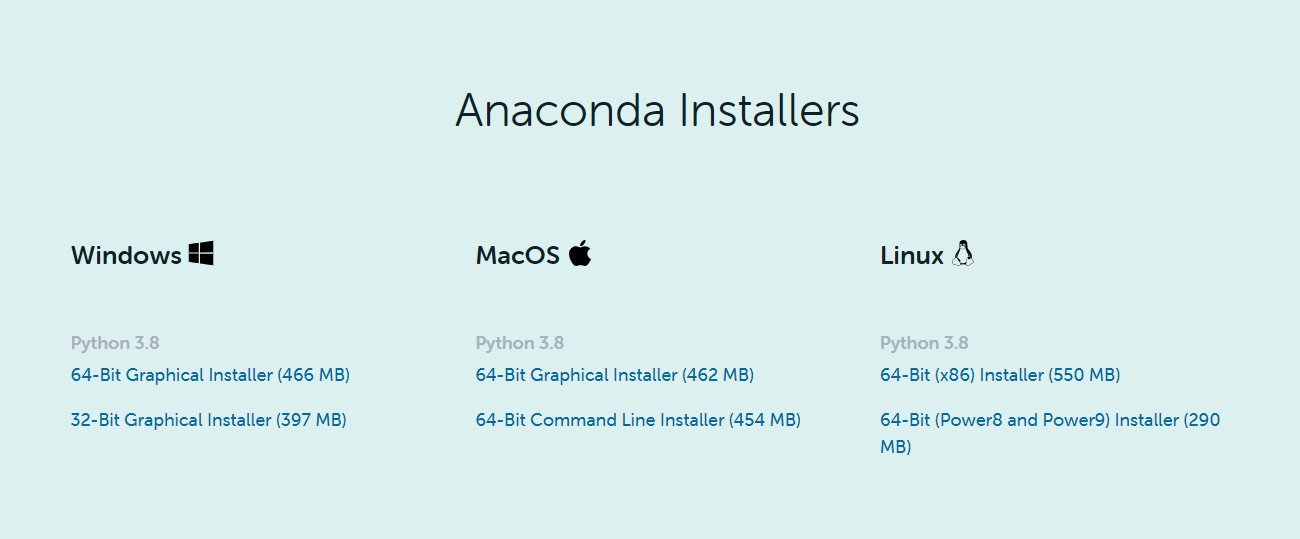This screenshot has width=1300, height=539.
Task: Click the Windows logo icon
Action: [x=201, y=253]
